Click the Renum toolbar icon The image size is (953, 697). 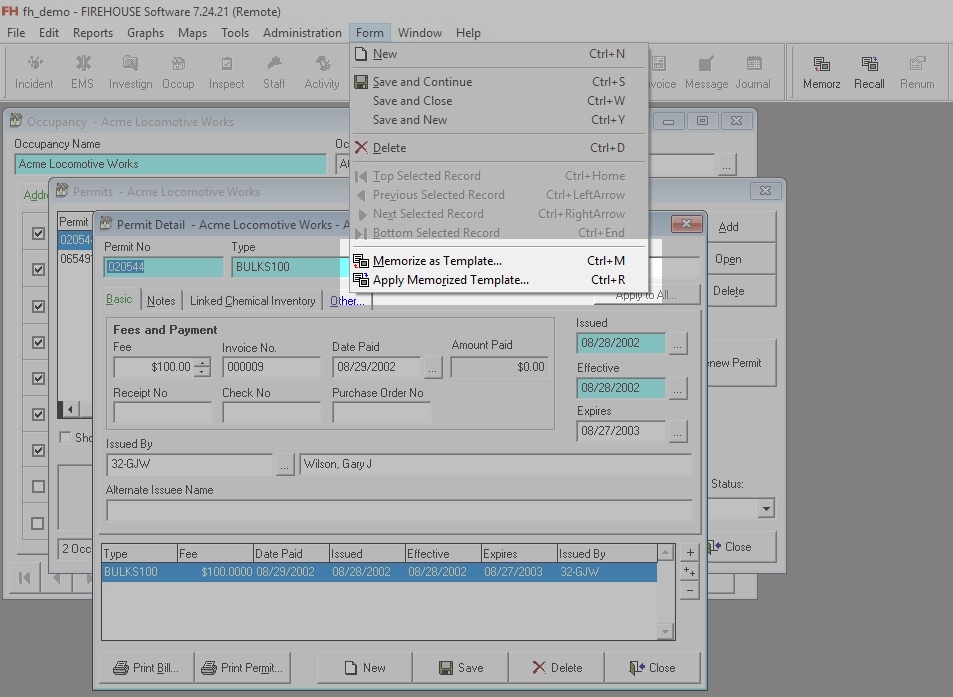[917, 72]
